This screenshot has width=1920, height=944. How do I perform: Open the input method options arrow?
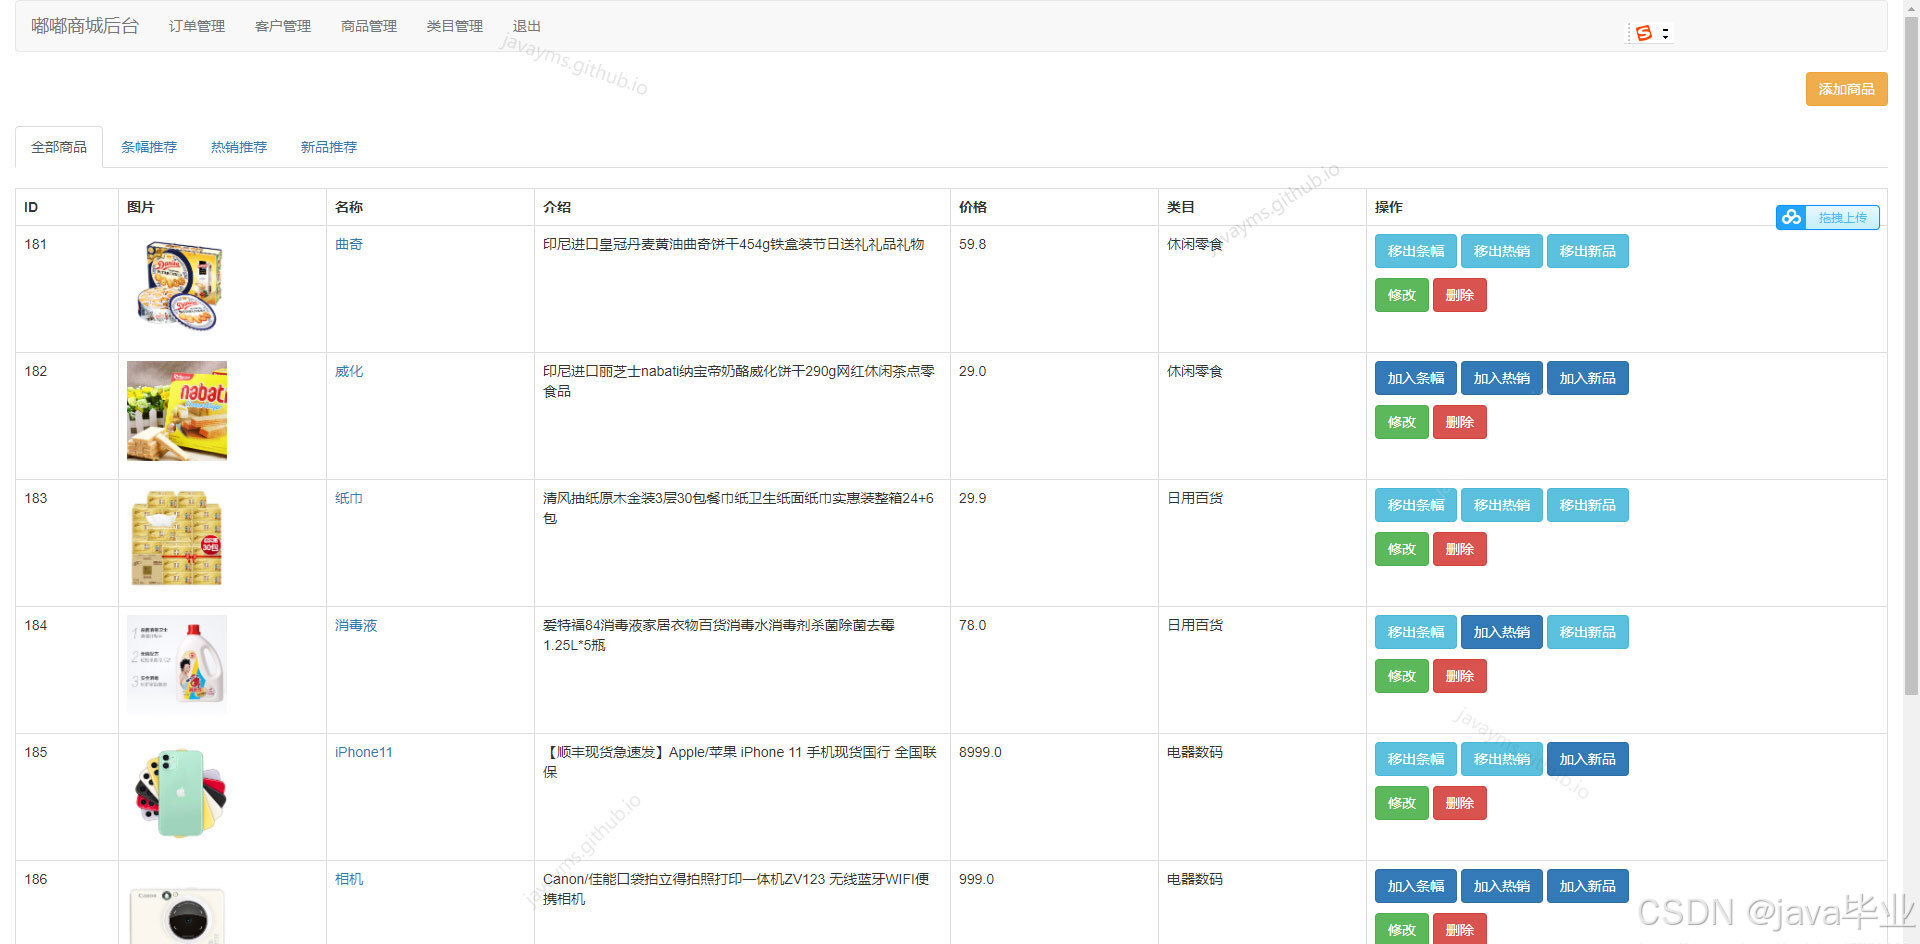pyautogui.click(x=1665, y=33)
